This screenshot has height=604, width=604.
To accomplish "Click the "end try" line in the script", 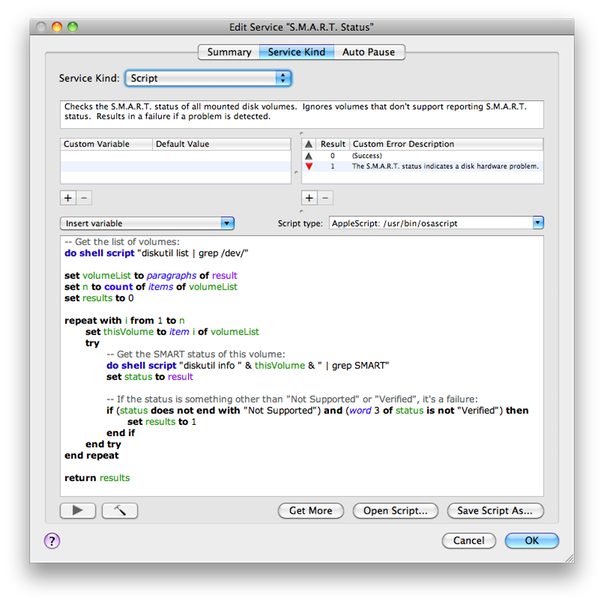I will click(x=103, y=444).
